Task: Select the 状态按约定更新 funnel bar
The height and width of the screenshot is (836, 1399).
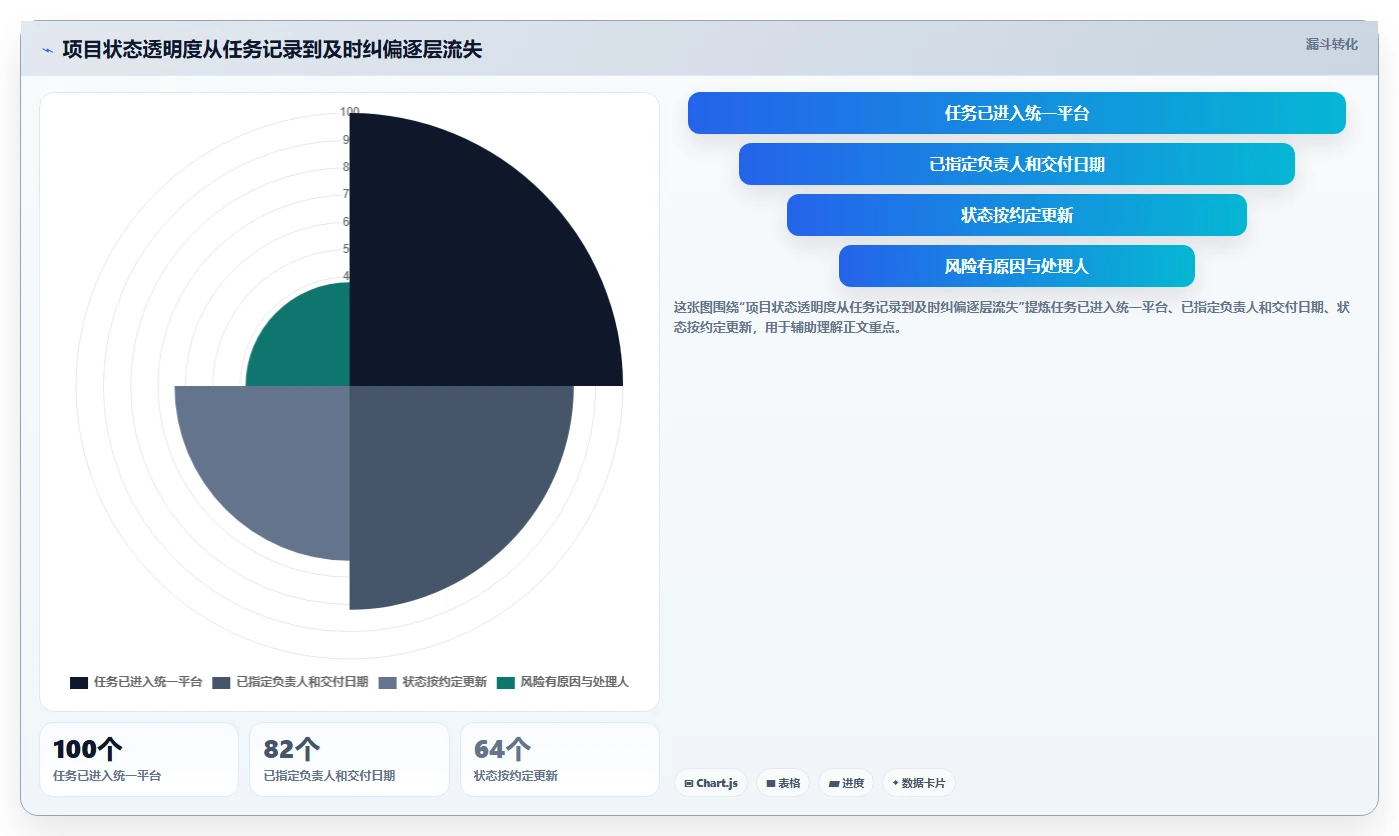Action: pyautogui.click(x=1016, y=215)
